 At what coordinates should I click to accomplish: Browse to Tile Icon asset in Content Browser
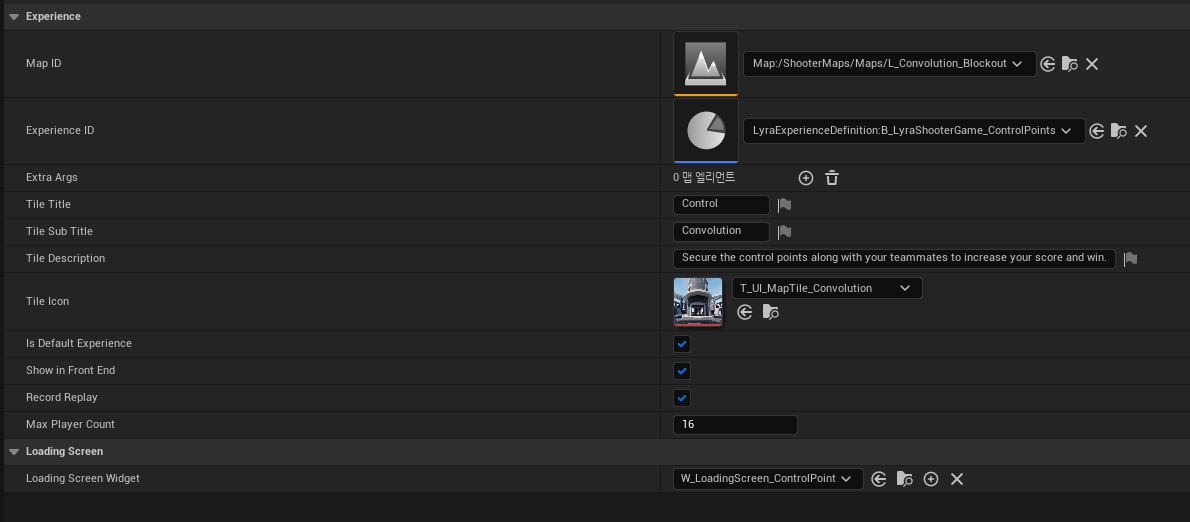point(770,312)
